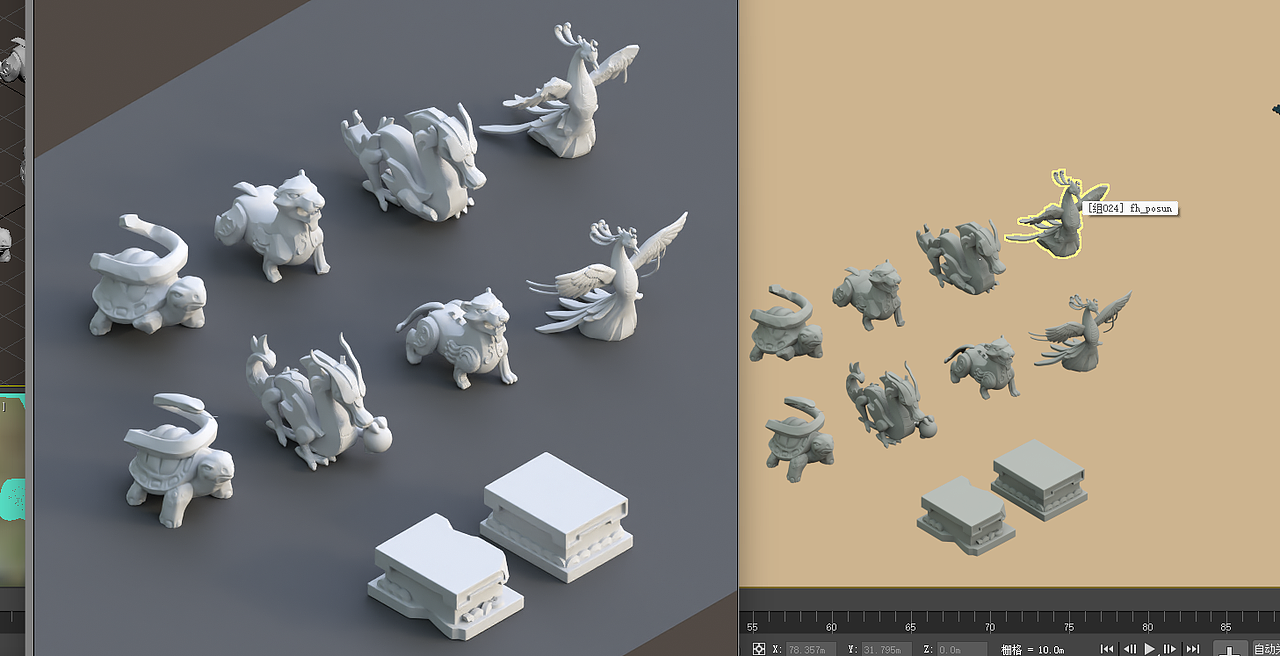Select the intact stone pedestal in beige viewport

(1040, 480)
